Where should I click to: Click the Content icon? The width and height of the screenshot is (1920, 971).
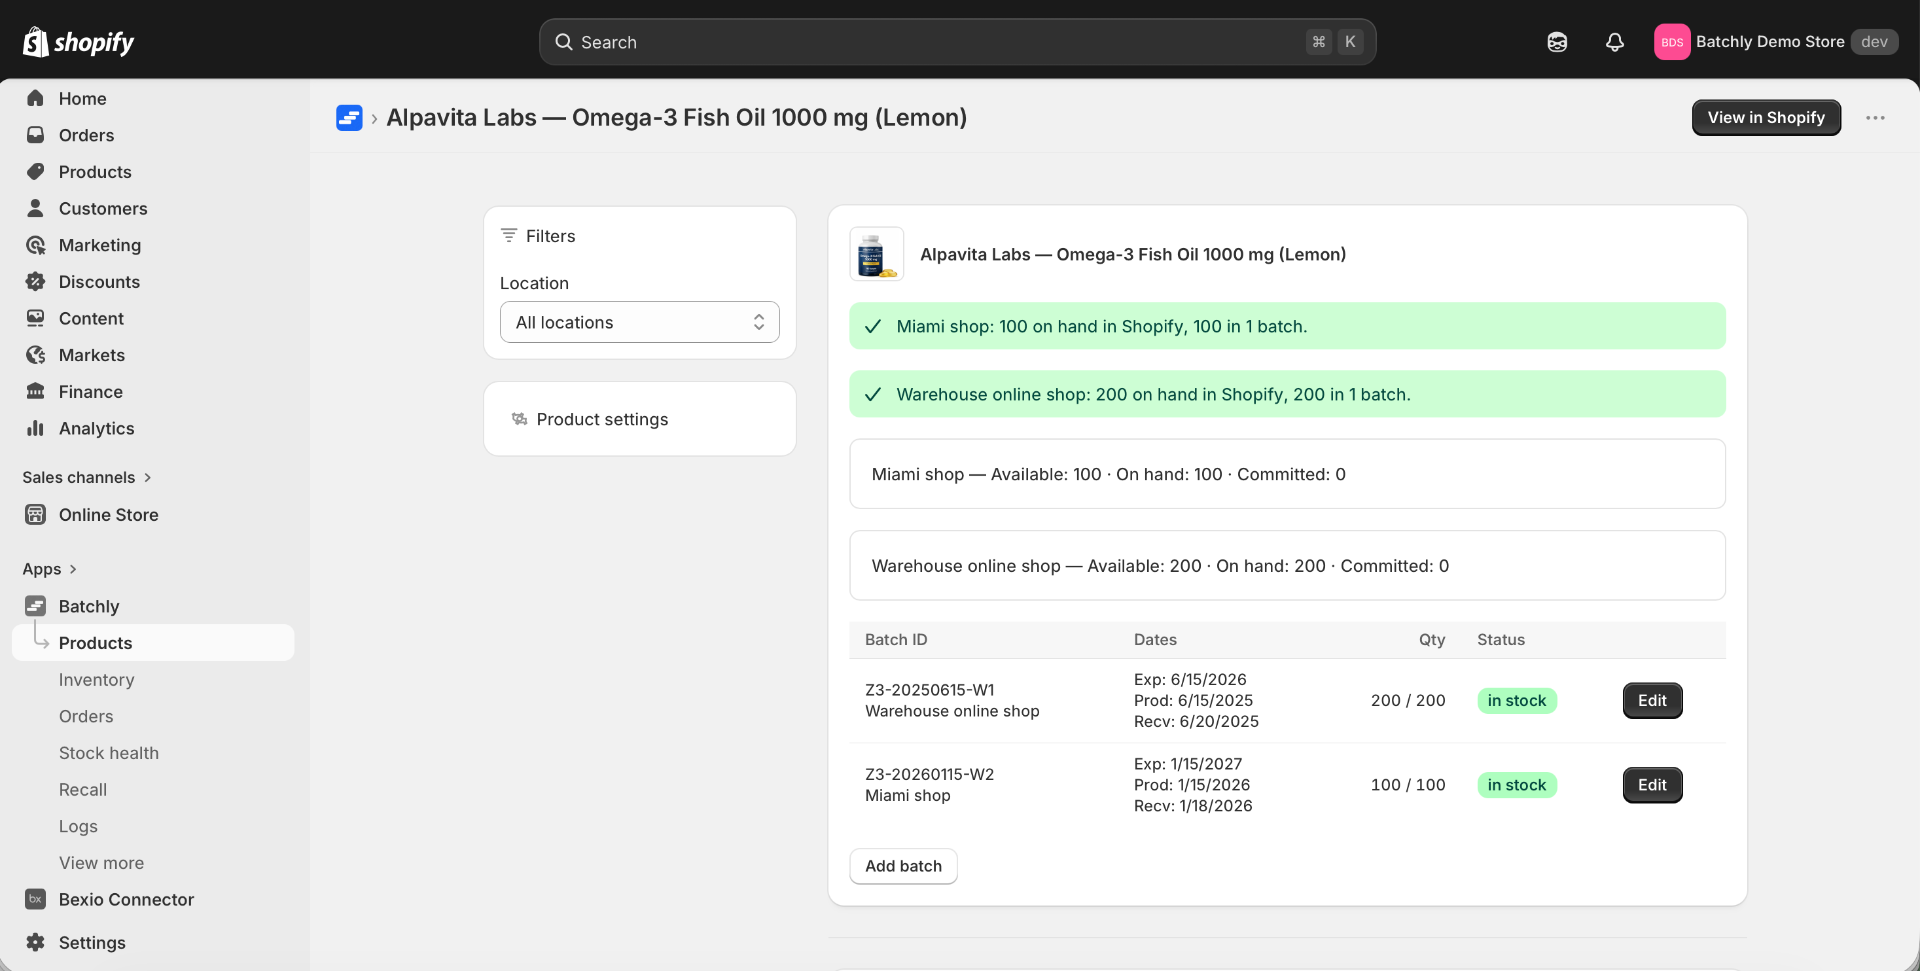36,318
